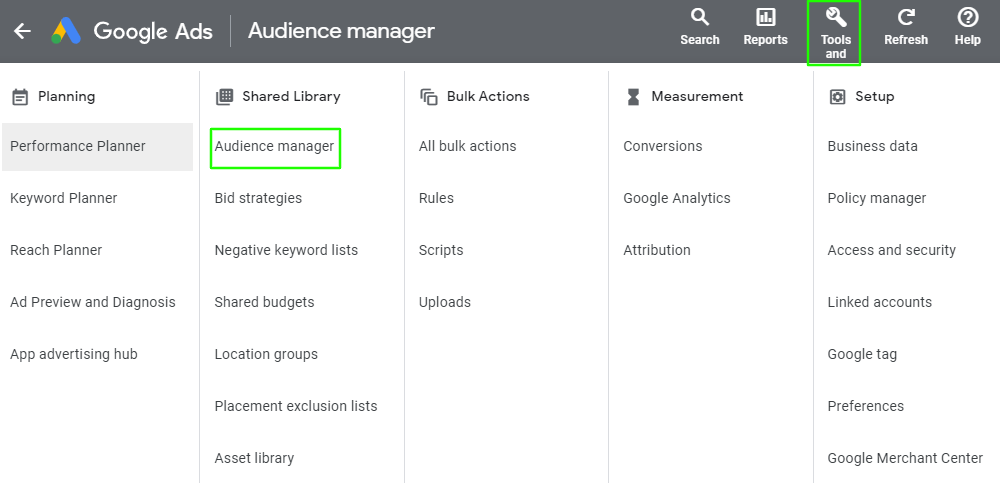Open Performance Planner
This screenshot has width=1000, height=483.
(98, 147)
